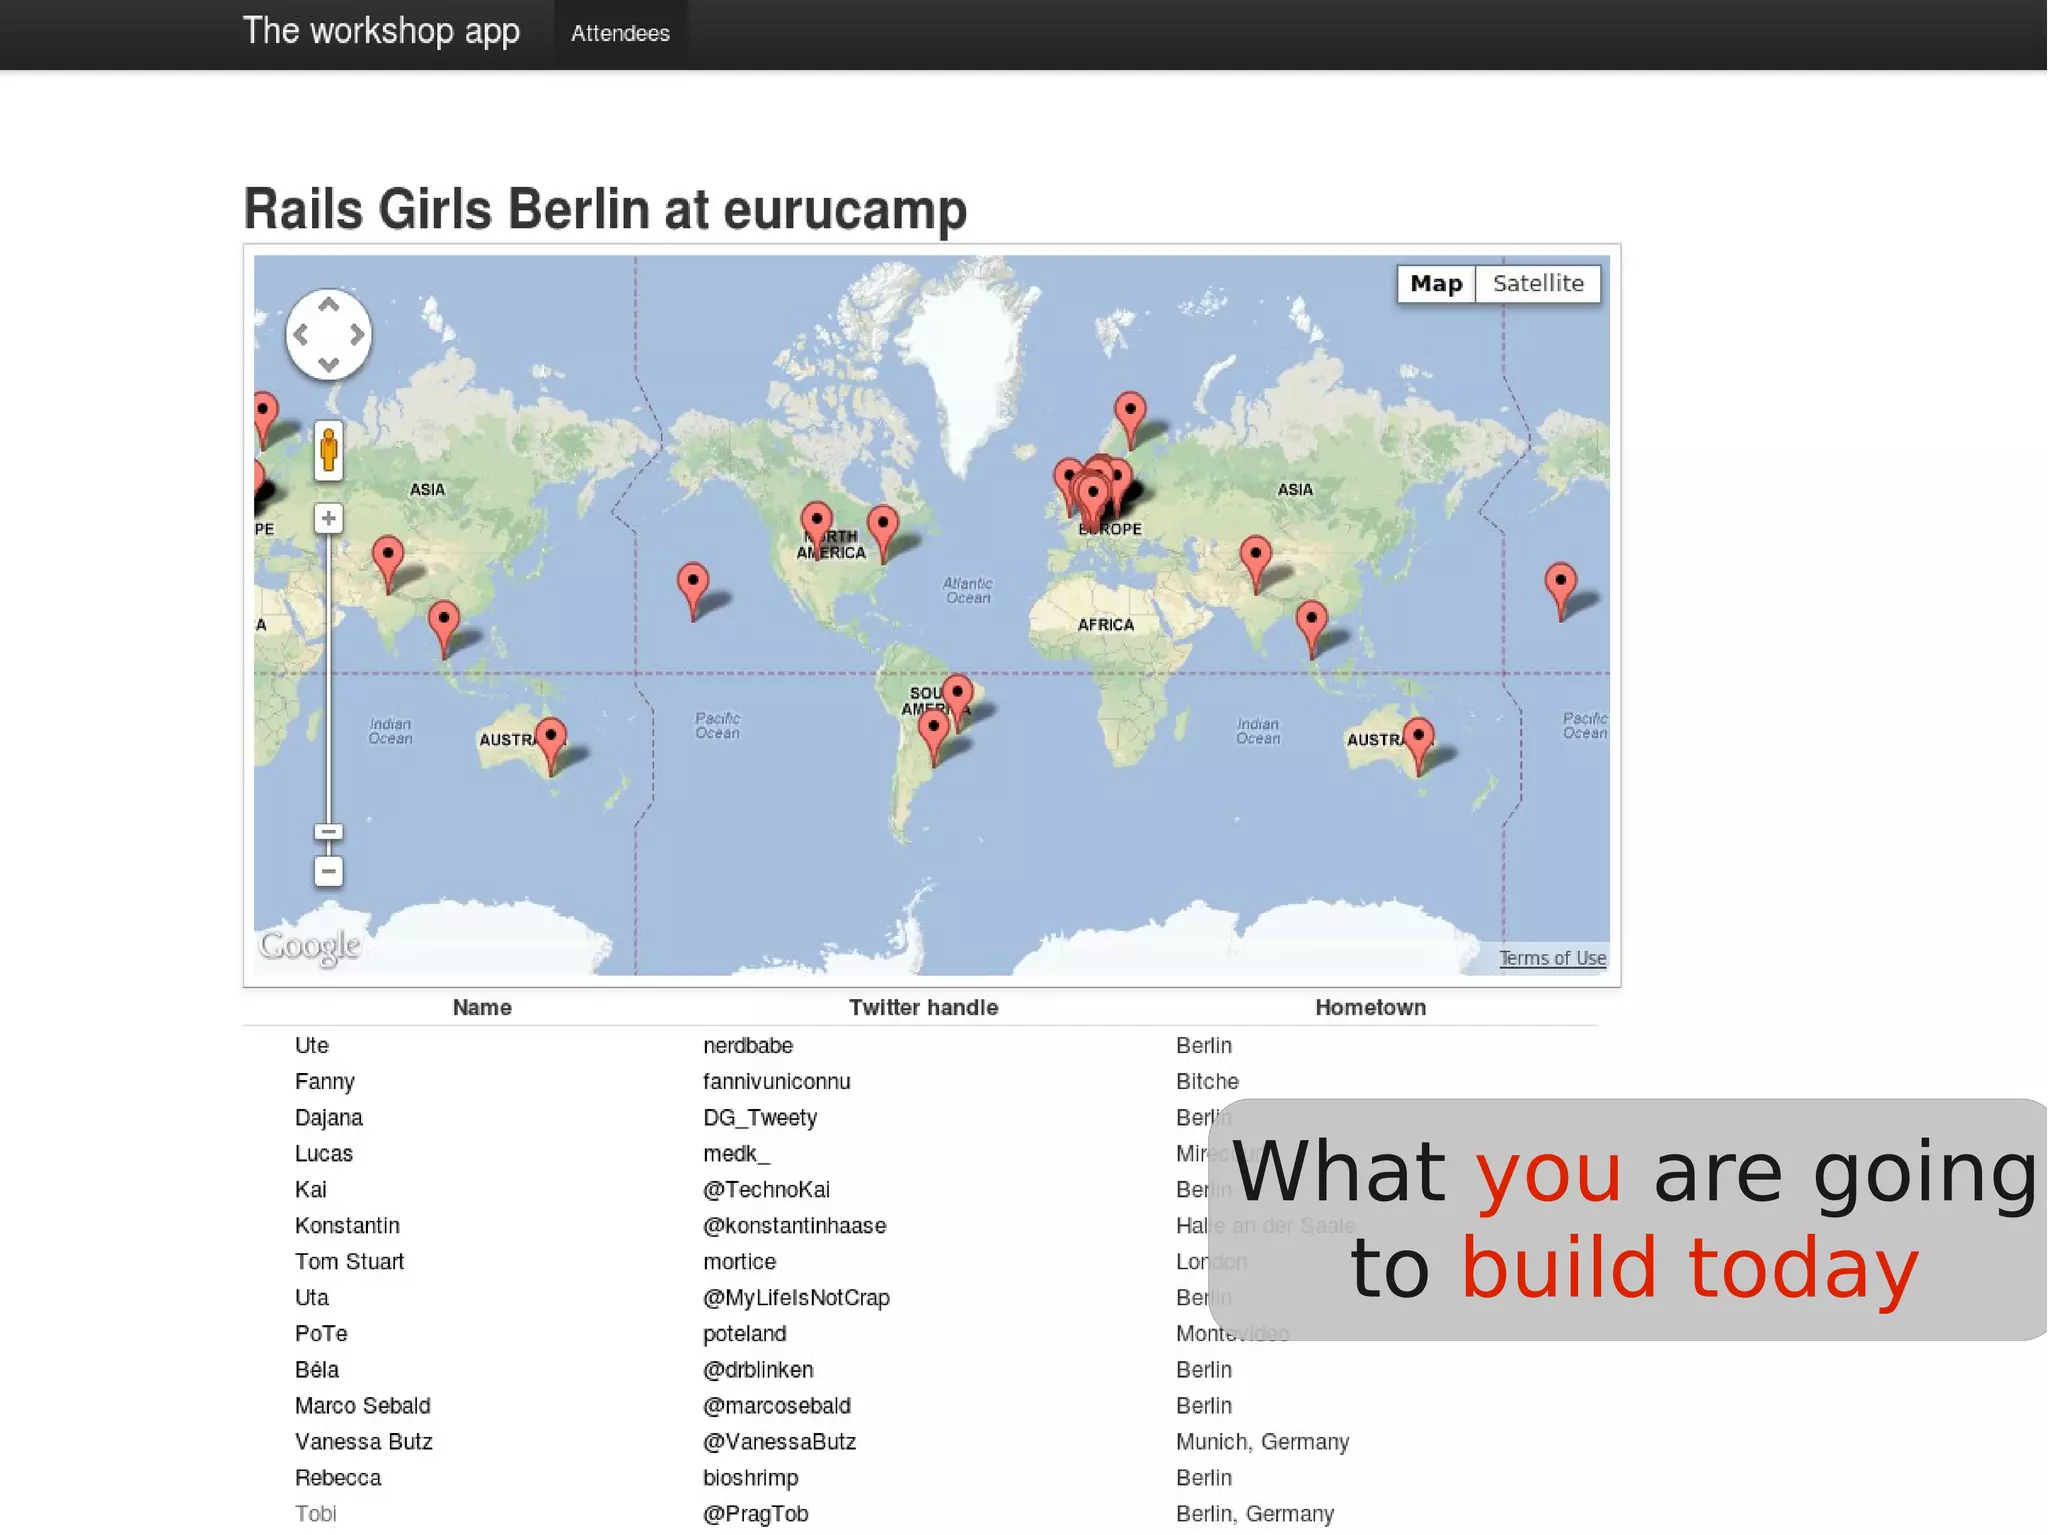Click the map marker in Australia

click(1418, 736)
